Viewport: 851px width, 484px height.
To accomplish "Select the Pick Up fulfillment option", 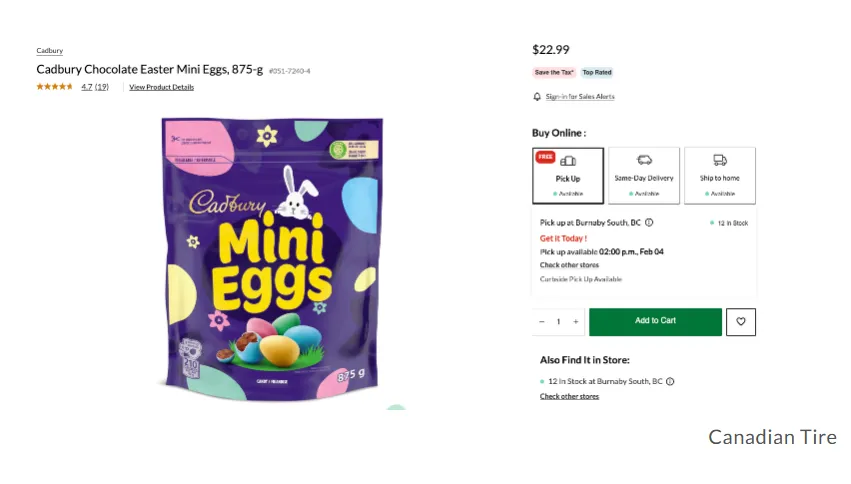I will pyautogui.click(x=568, y=175).
